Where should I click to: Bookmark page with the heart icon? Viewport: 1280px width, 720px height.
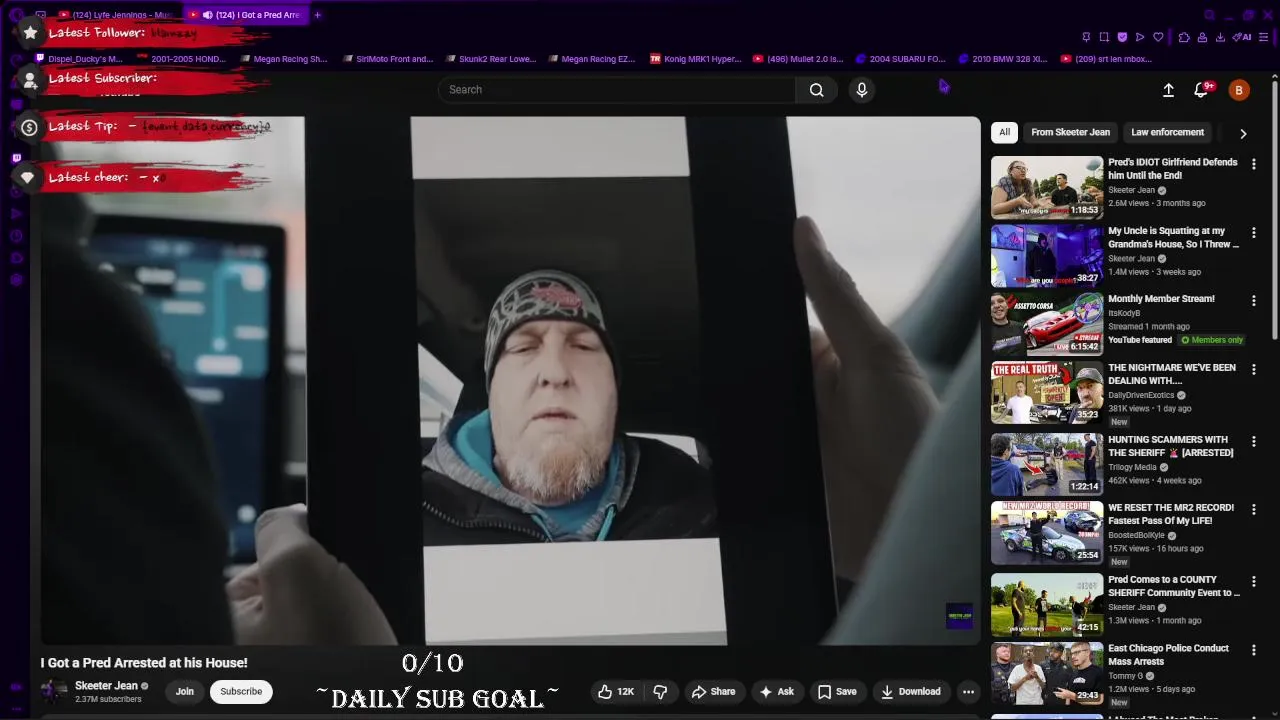(1158, 37)
